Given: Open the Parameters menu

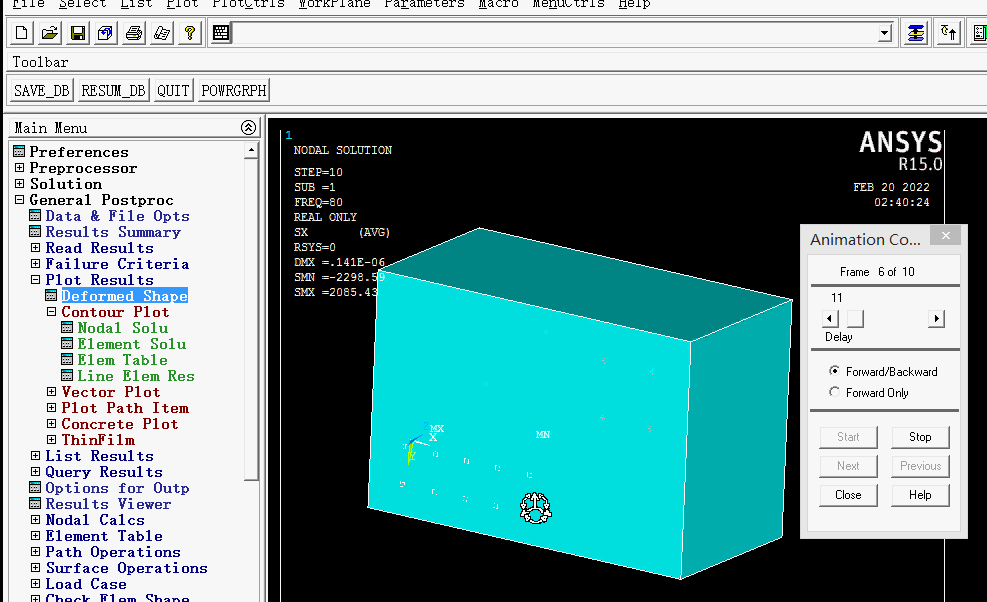Looking at the screenshot, I should pos(424,4).
